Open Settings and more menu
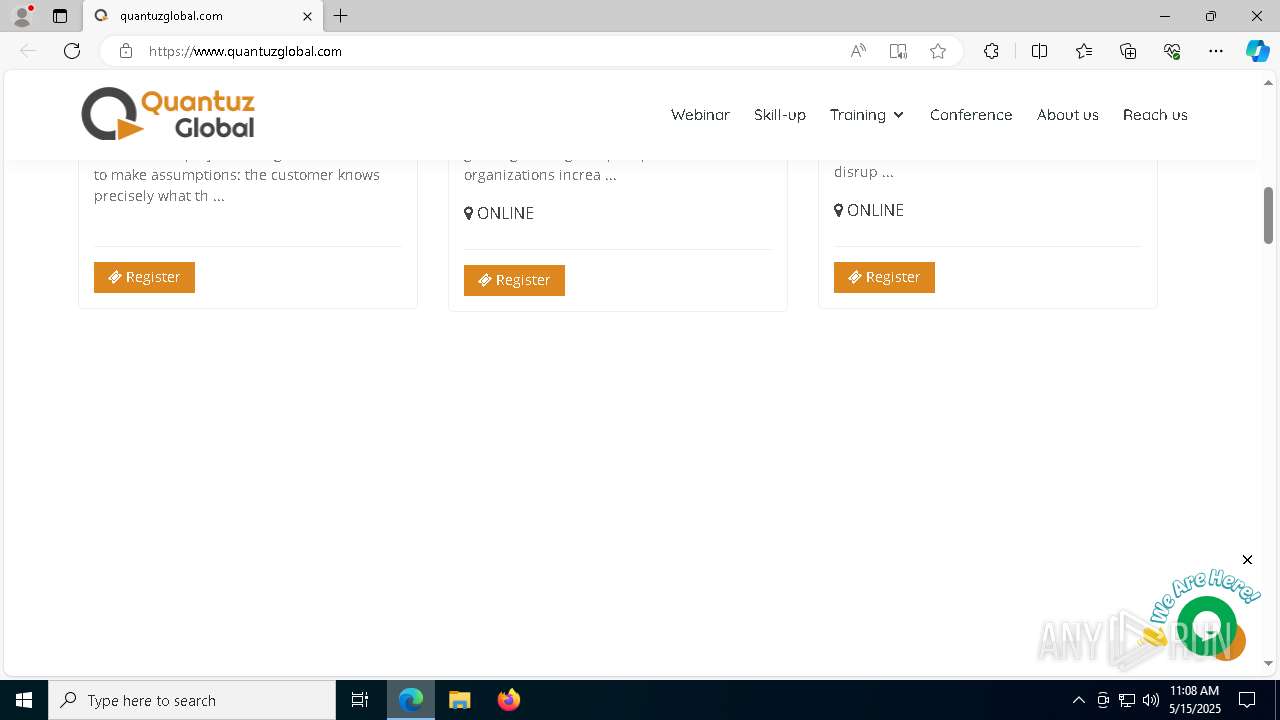The width and height of the screenshot is (1280, 720). (1216, 51)
